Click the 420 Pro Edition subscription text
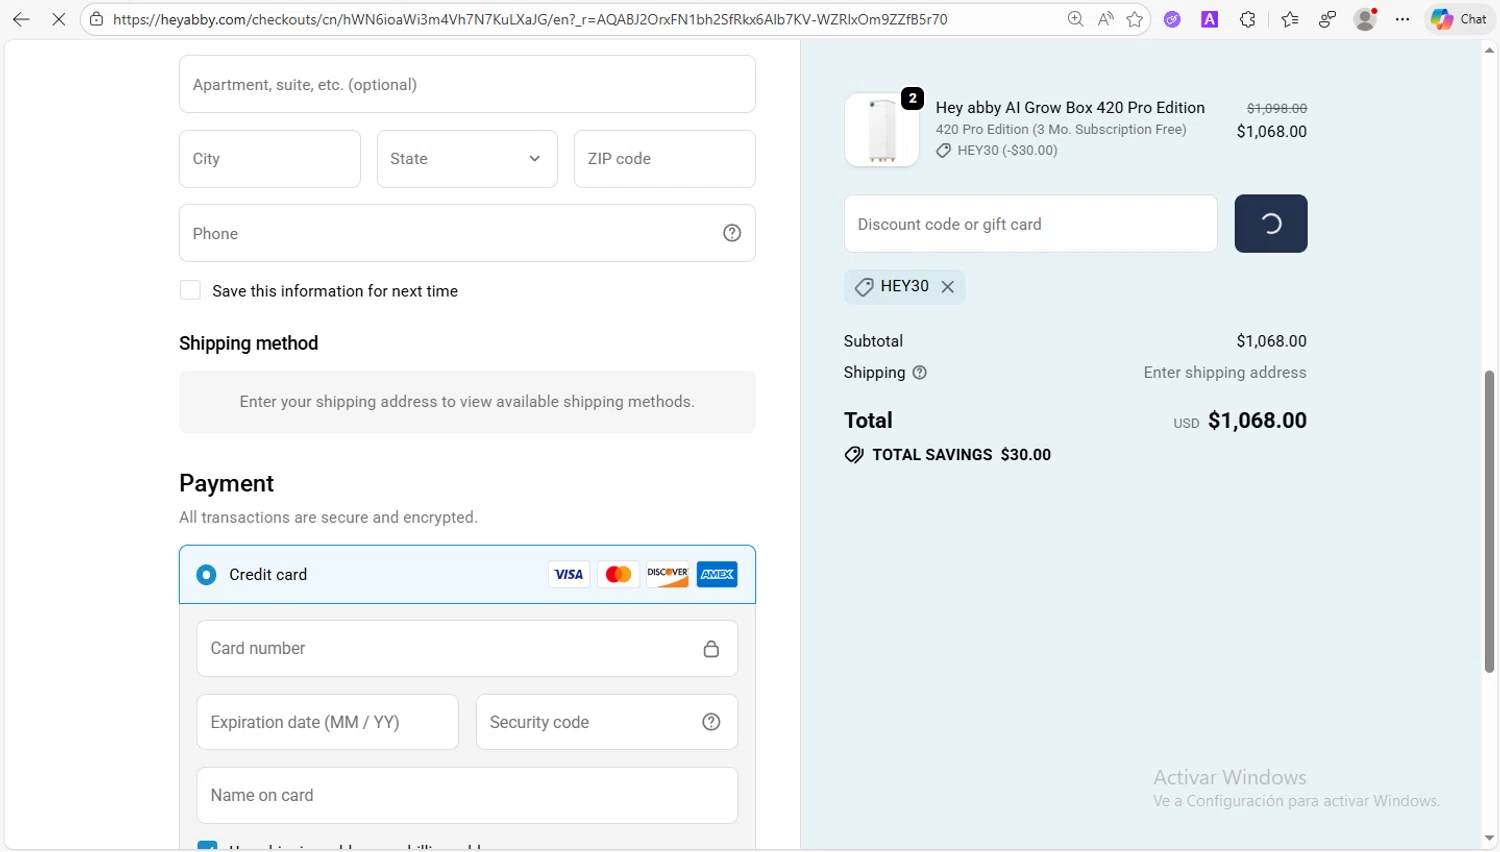The width and height of the screenshot is (1500, 852). (1061, 129)
